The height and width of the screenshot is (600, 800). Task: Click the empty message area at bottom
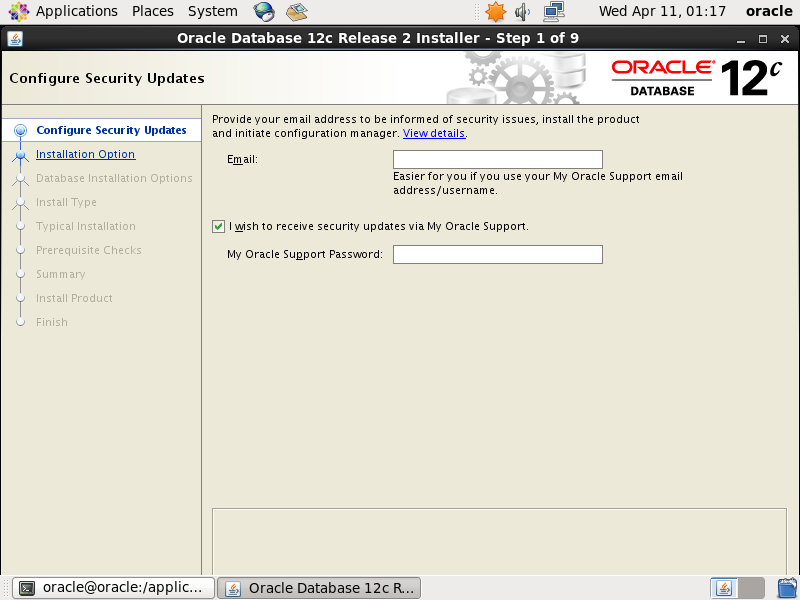coord(499,541)
